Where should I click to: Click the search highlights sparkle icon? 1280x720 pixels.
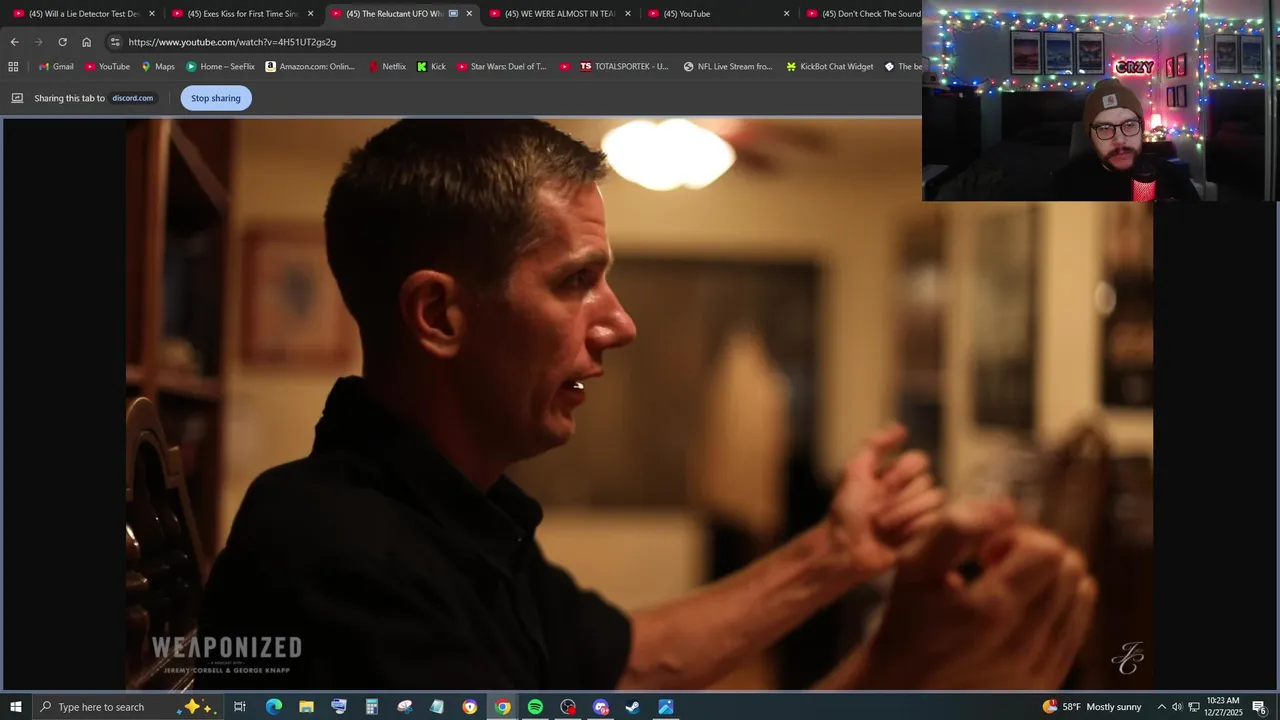[199, 707]
